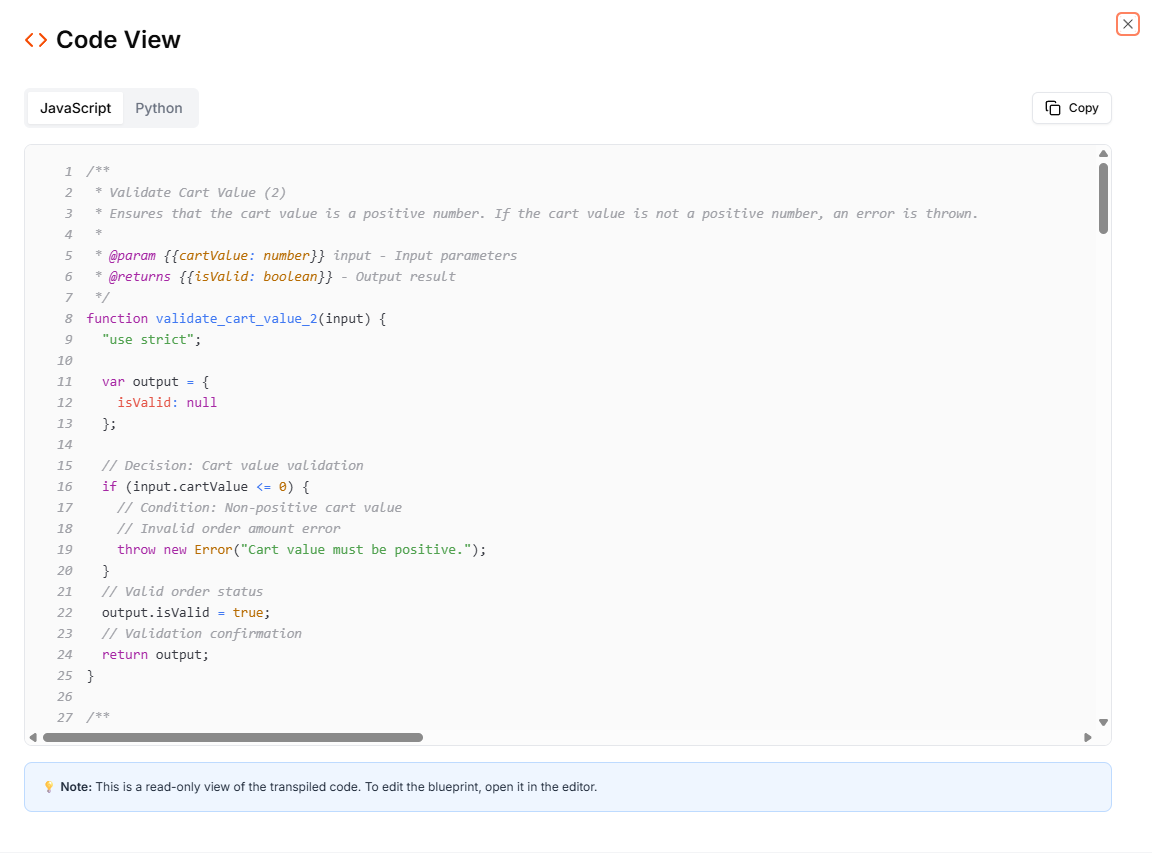Click the Code View title text
Image resolution: width=1152 pixels, height=853 pixels.
tap(118, 39)
